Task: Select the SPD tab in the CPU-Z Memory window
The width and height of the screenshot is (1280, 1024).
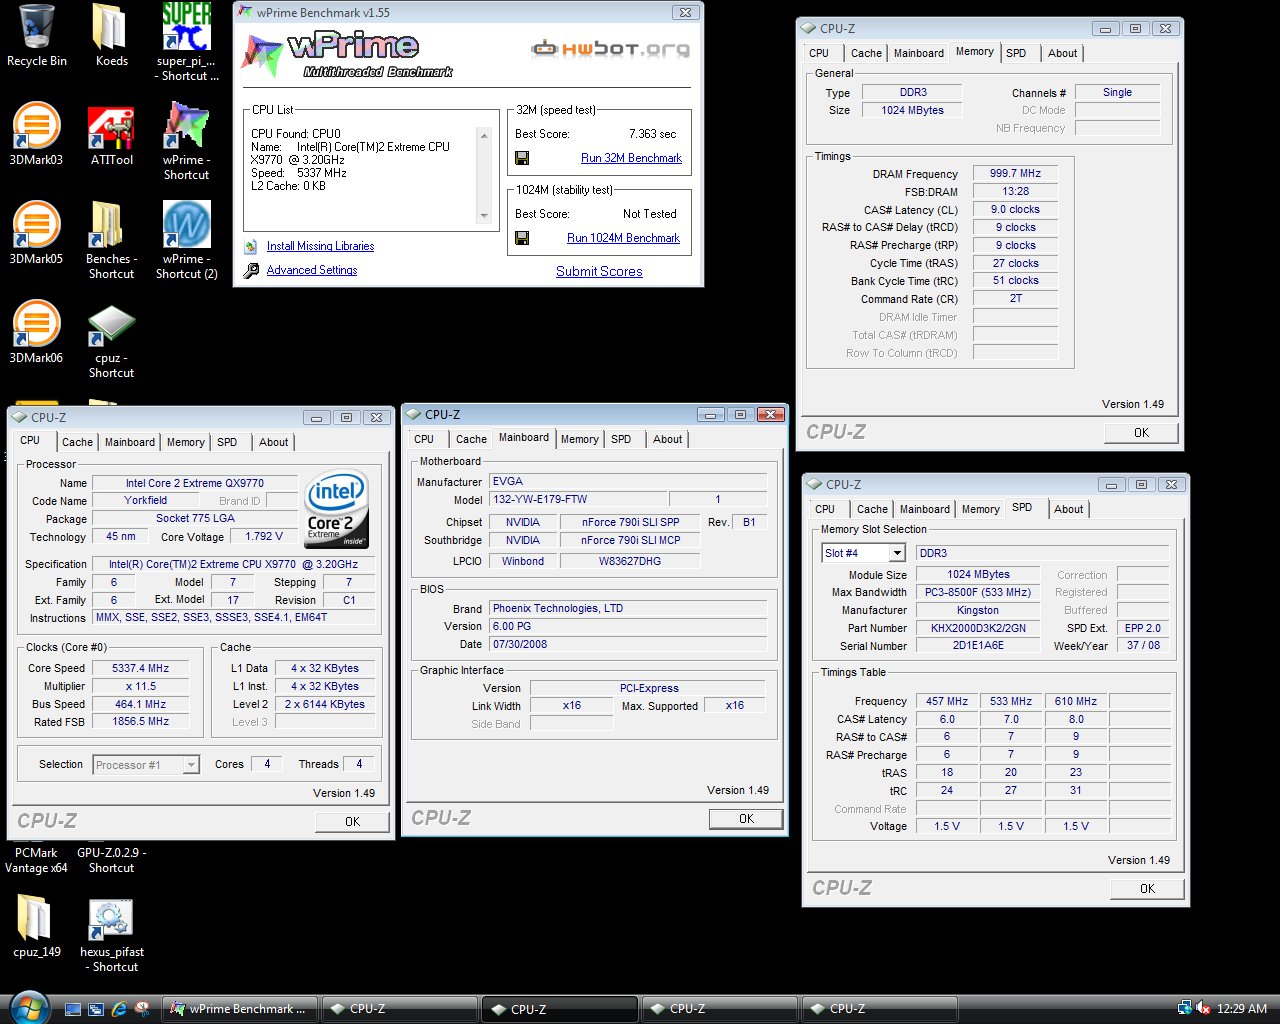Action: click(x=1016, y=53)
